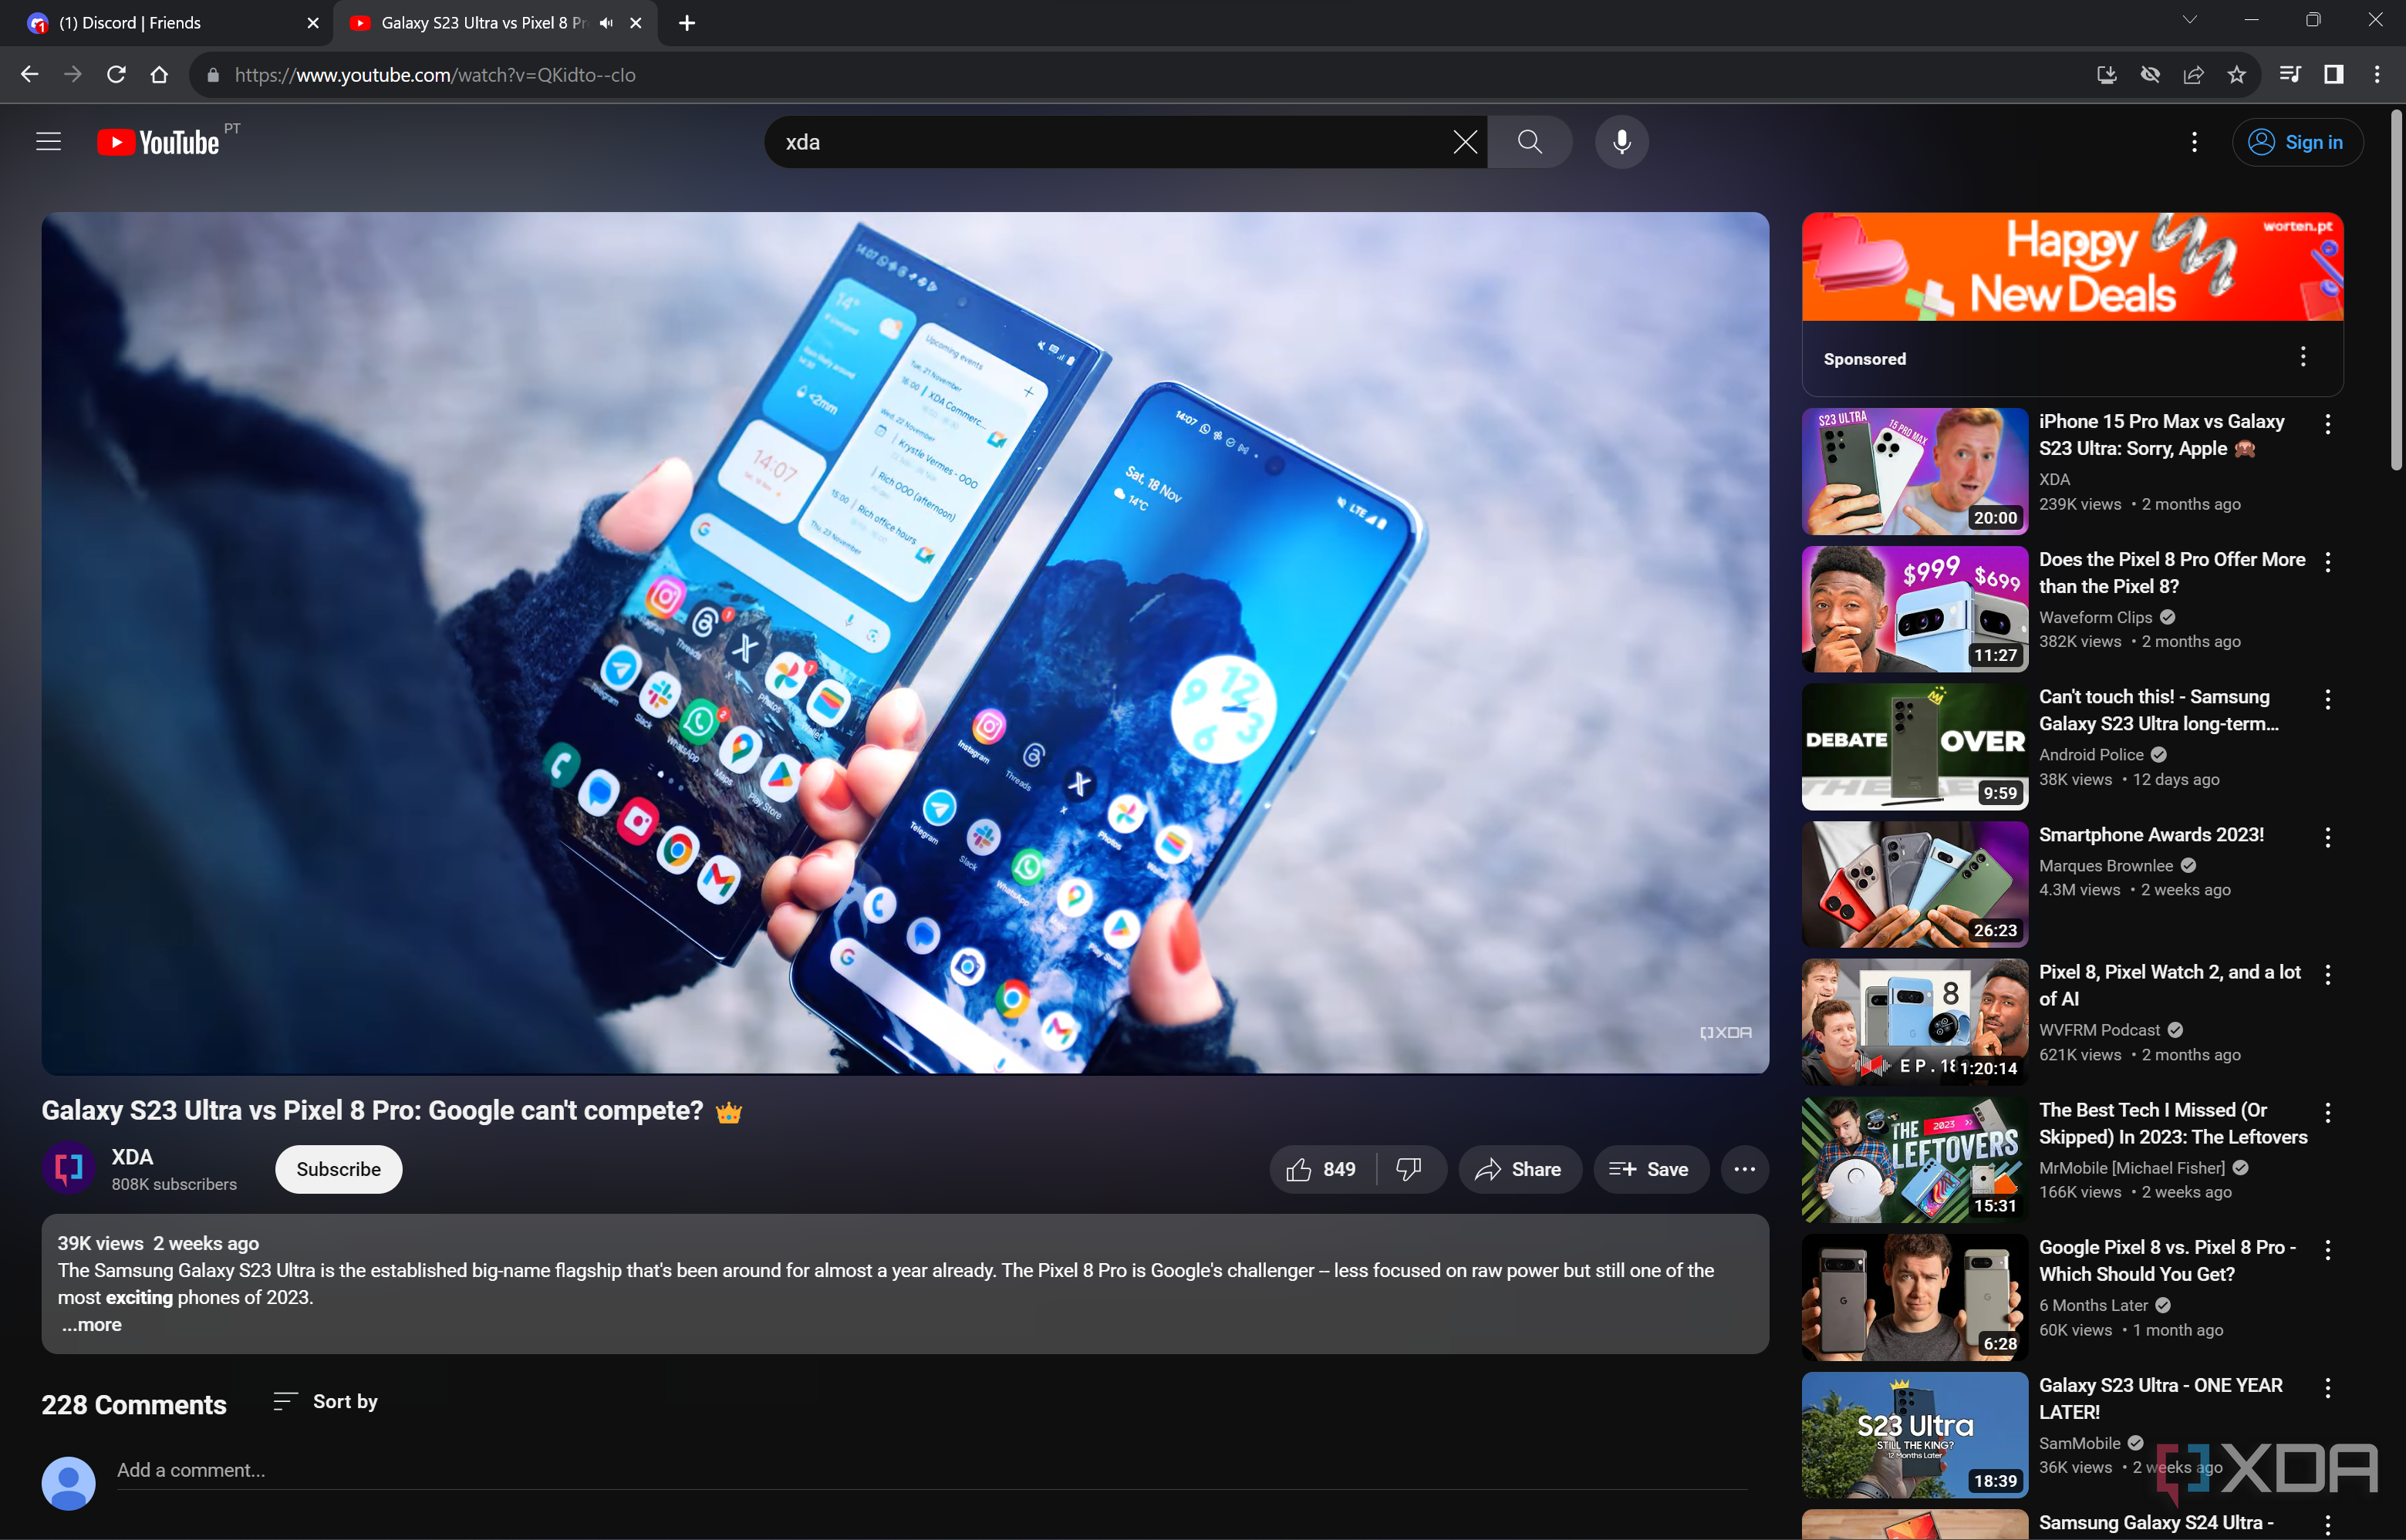The height and width of the screenshot is (1540, 2406).
Task: Open options for Smartphone Awards 2023 video
Action: [2328, 838]
